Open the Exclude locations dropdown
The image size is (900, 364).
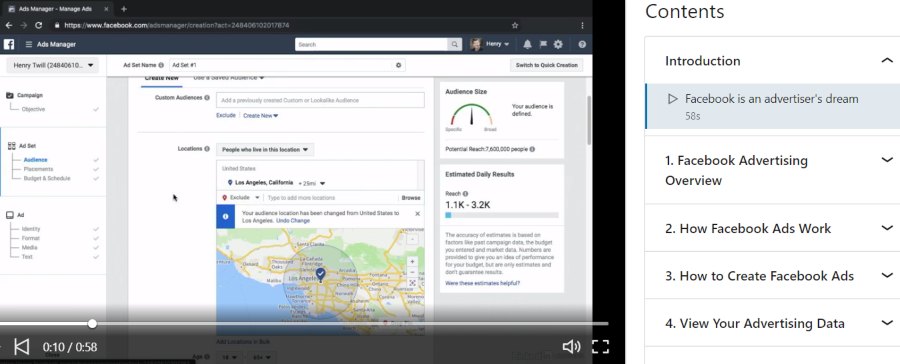(240, 198)
